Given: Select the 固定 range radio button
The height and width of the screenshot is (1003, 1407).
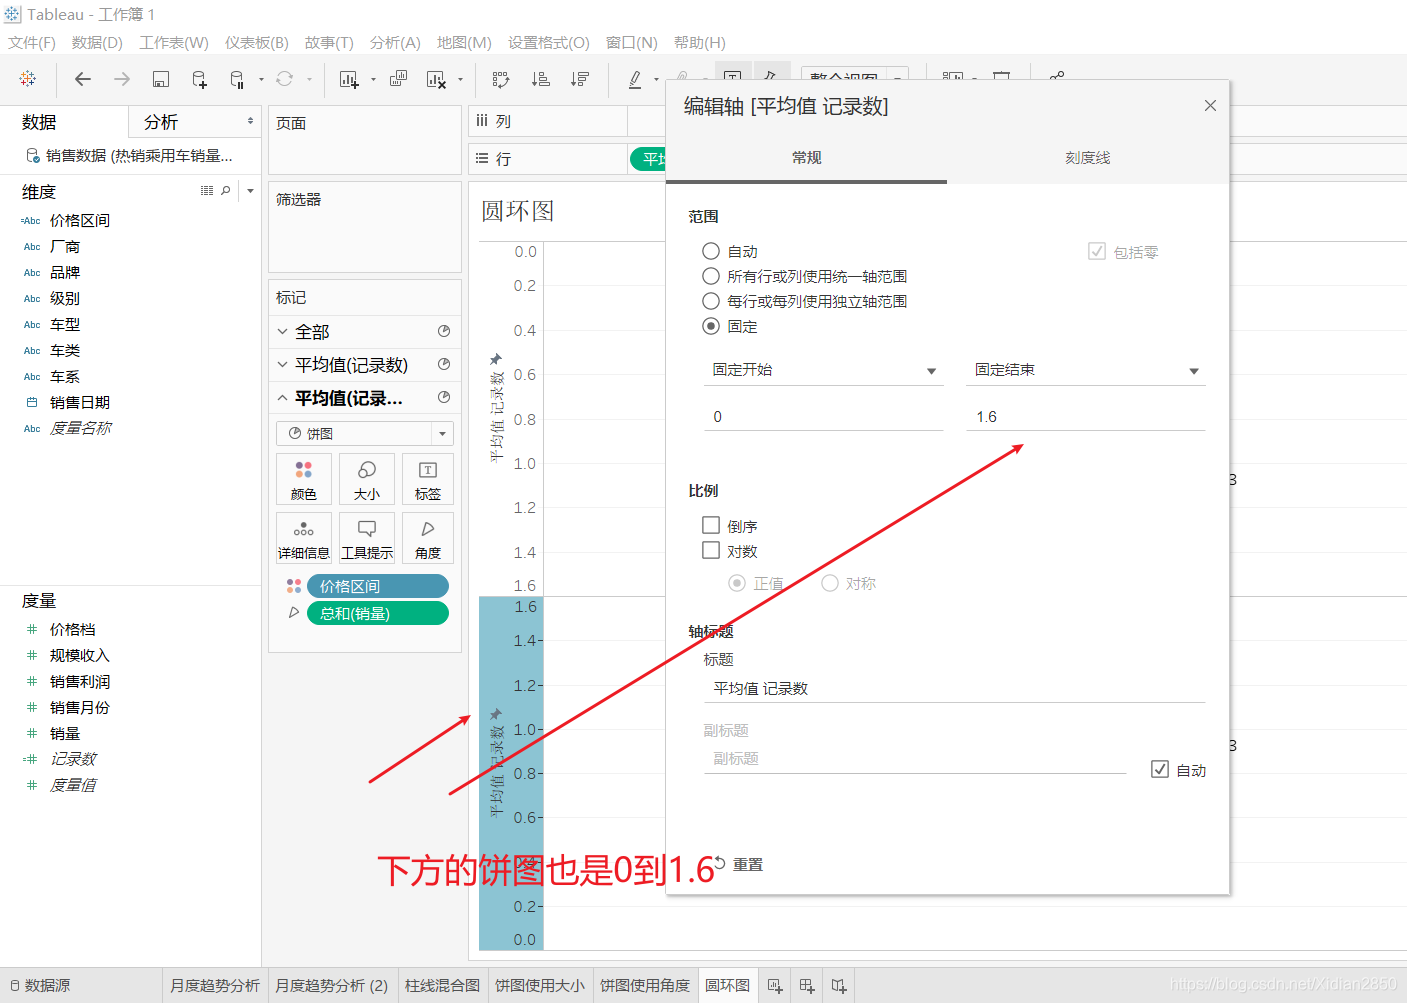Looking at the screenshot, I should point(711,326).
